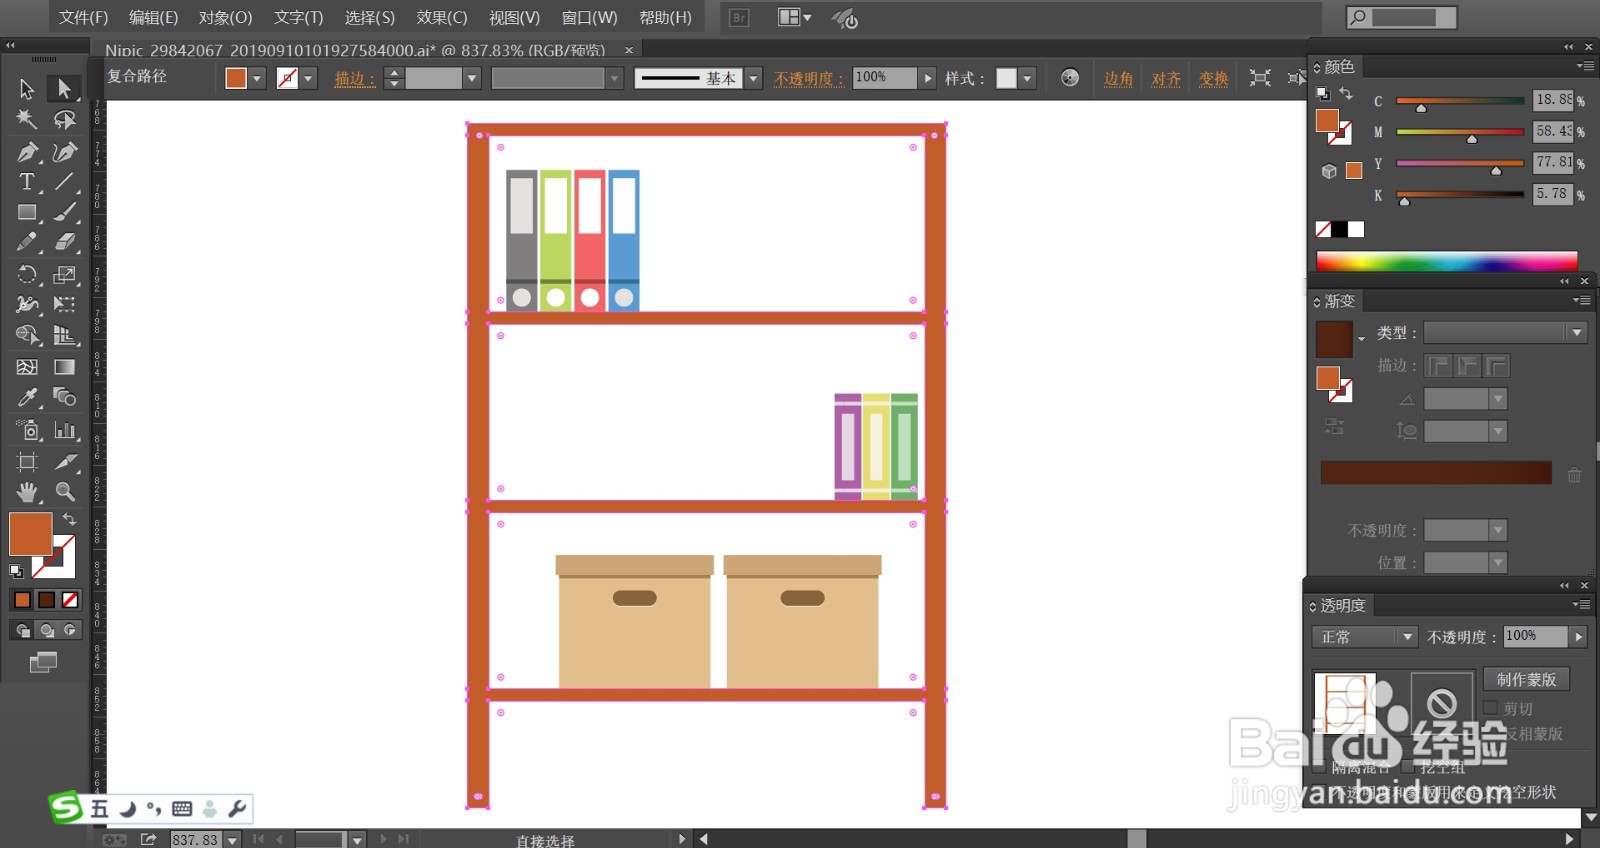Open the 文件(F) menu
This screenshot has width=1600, height=848.
(83, 17)
